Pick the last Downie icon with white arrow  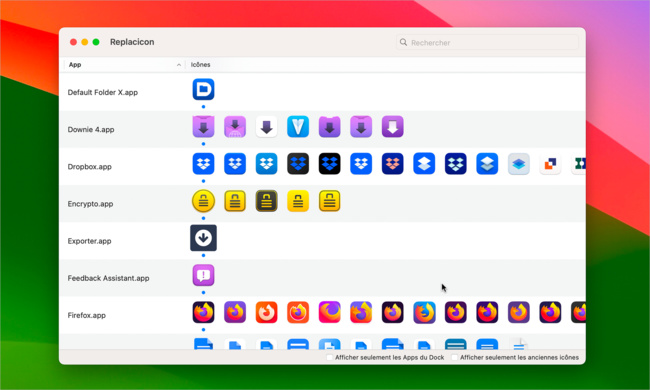tap(392, 126)
